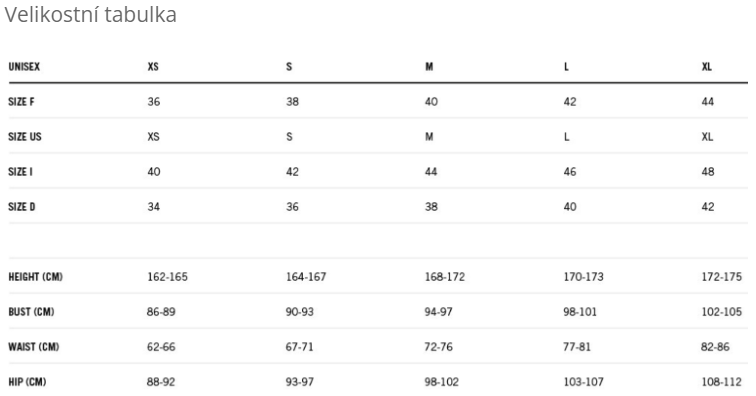
Task: Click the BUST (CM) row label
Action: (31, 312)
